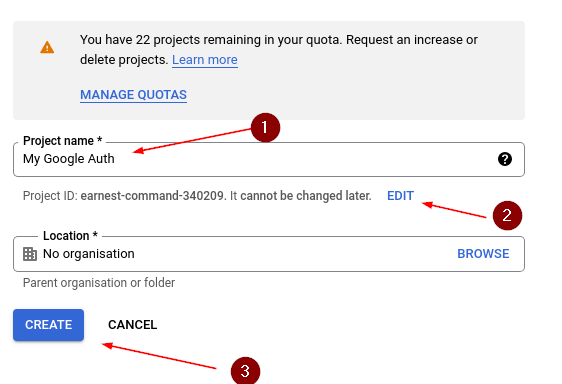
Task: Click the dark red circle numbered 2
Action: [507, 215]
